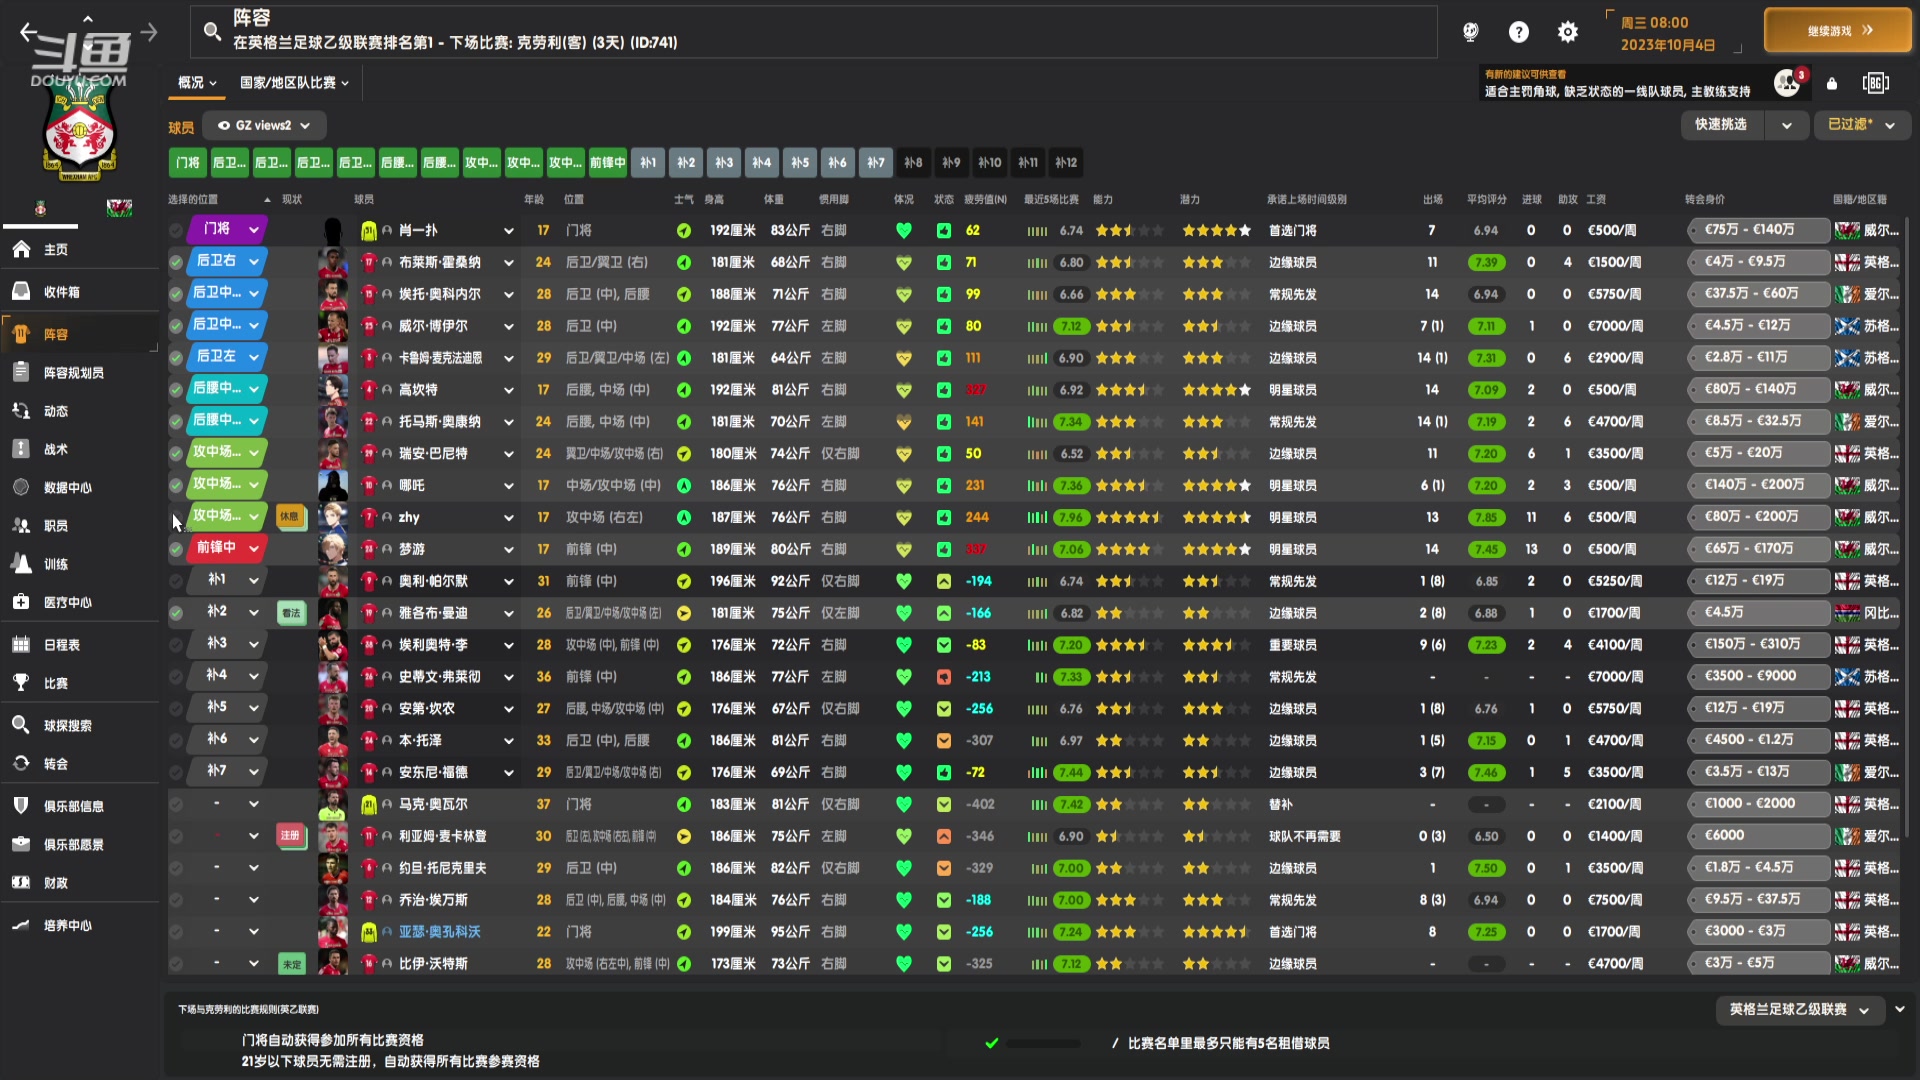Viewport: 1920px width, 1080px height.
Task: Open the 国家/地区队比赛 tab menu
Action: click(294, 83)
